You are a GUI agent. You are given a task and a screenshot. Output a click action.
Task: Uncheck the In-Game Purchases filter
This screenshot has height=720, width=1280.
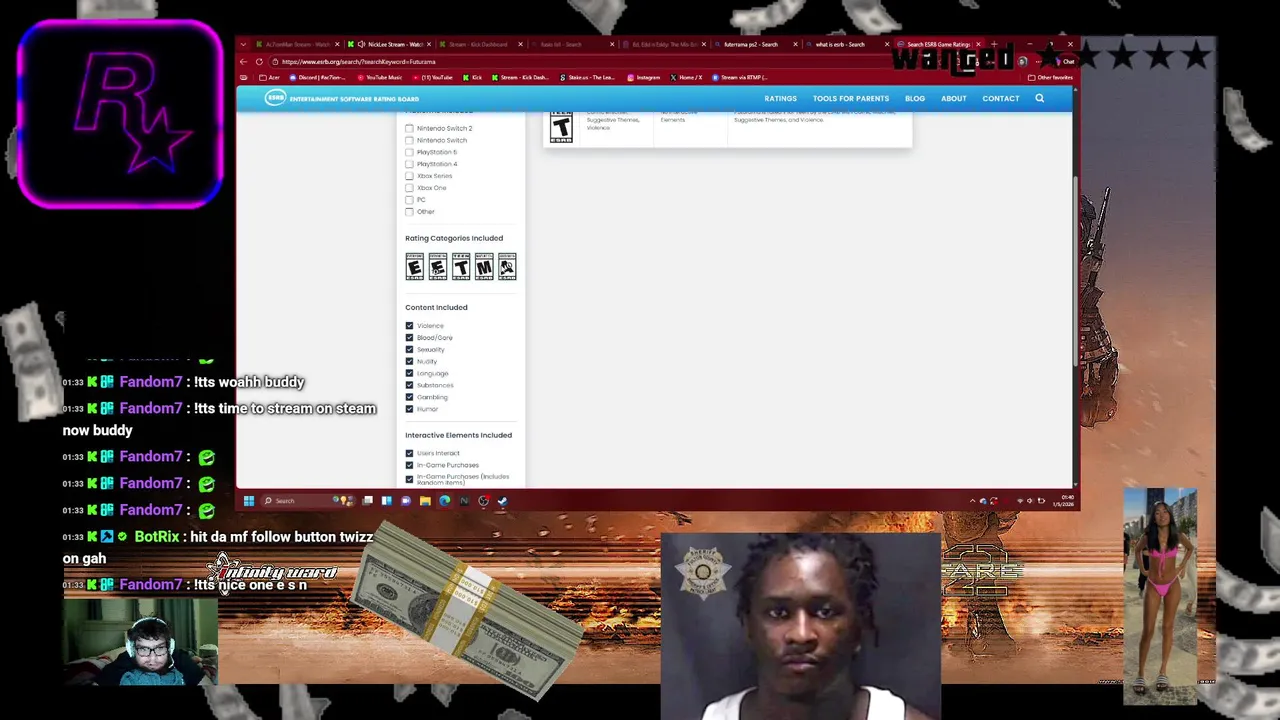click(x=409, y=465)
